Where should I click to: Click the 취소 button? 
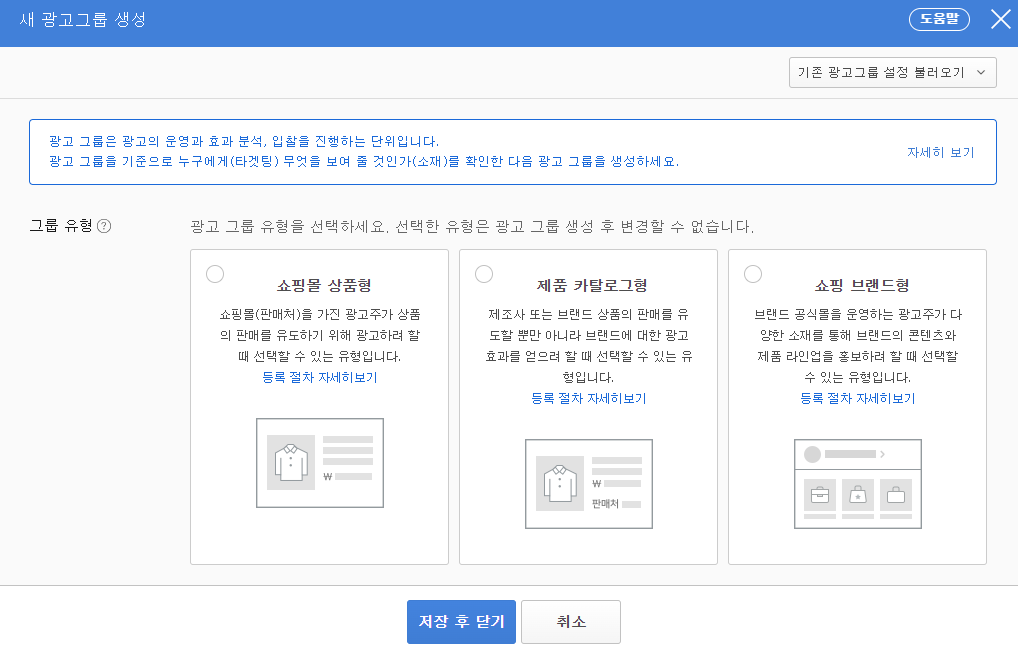[571, 622]
